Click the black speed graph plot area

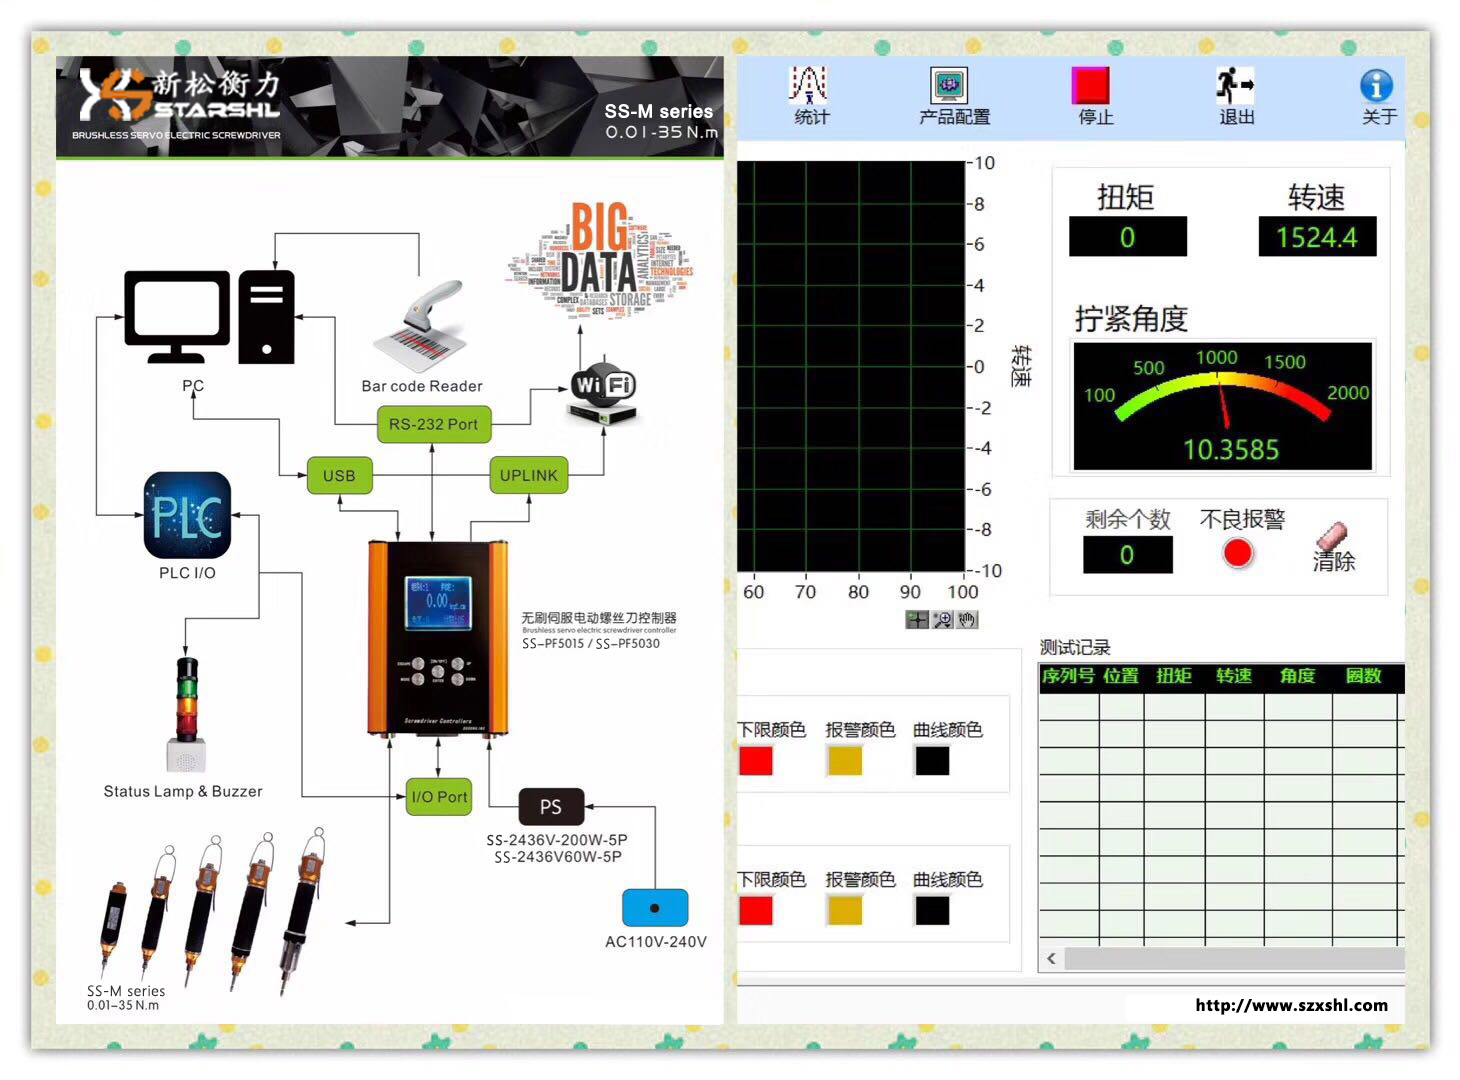851,366
